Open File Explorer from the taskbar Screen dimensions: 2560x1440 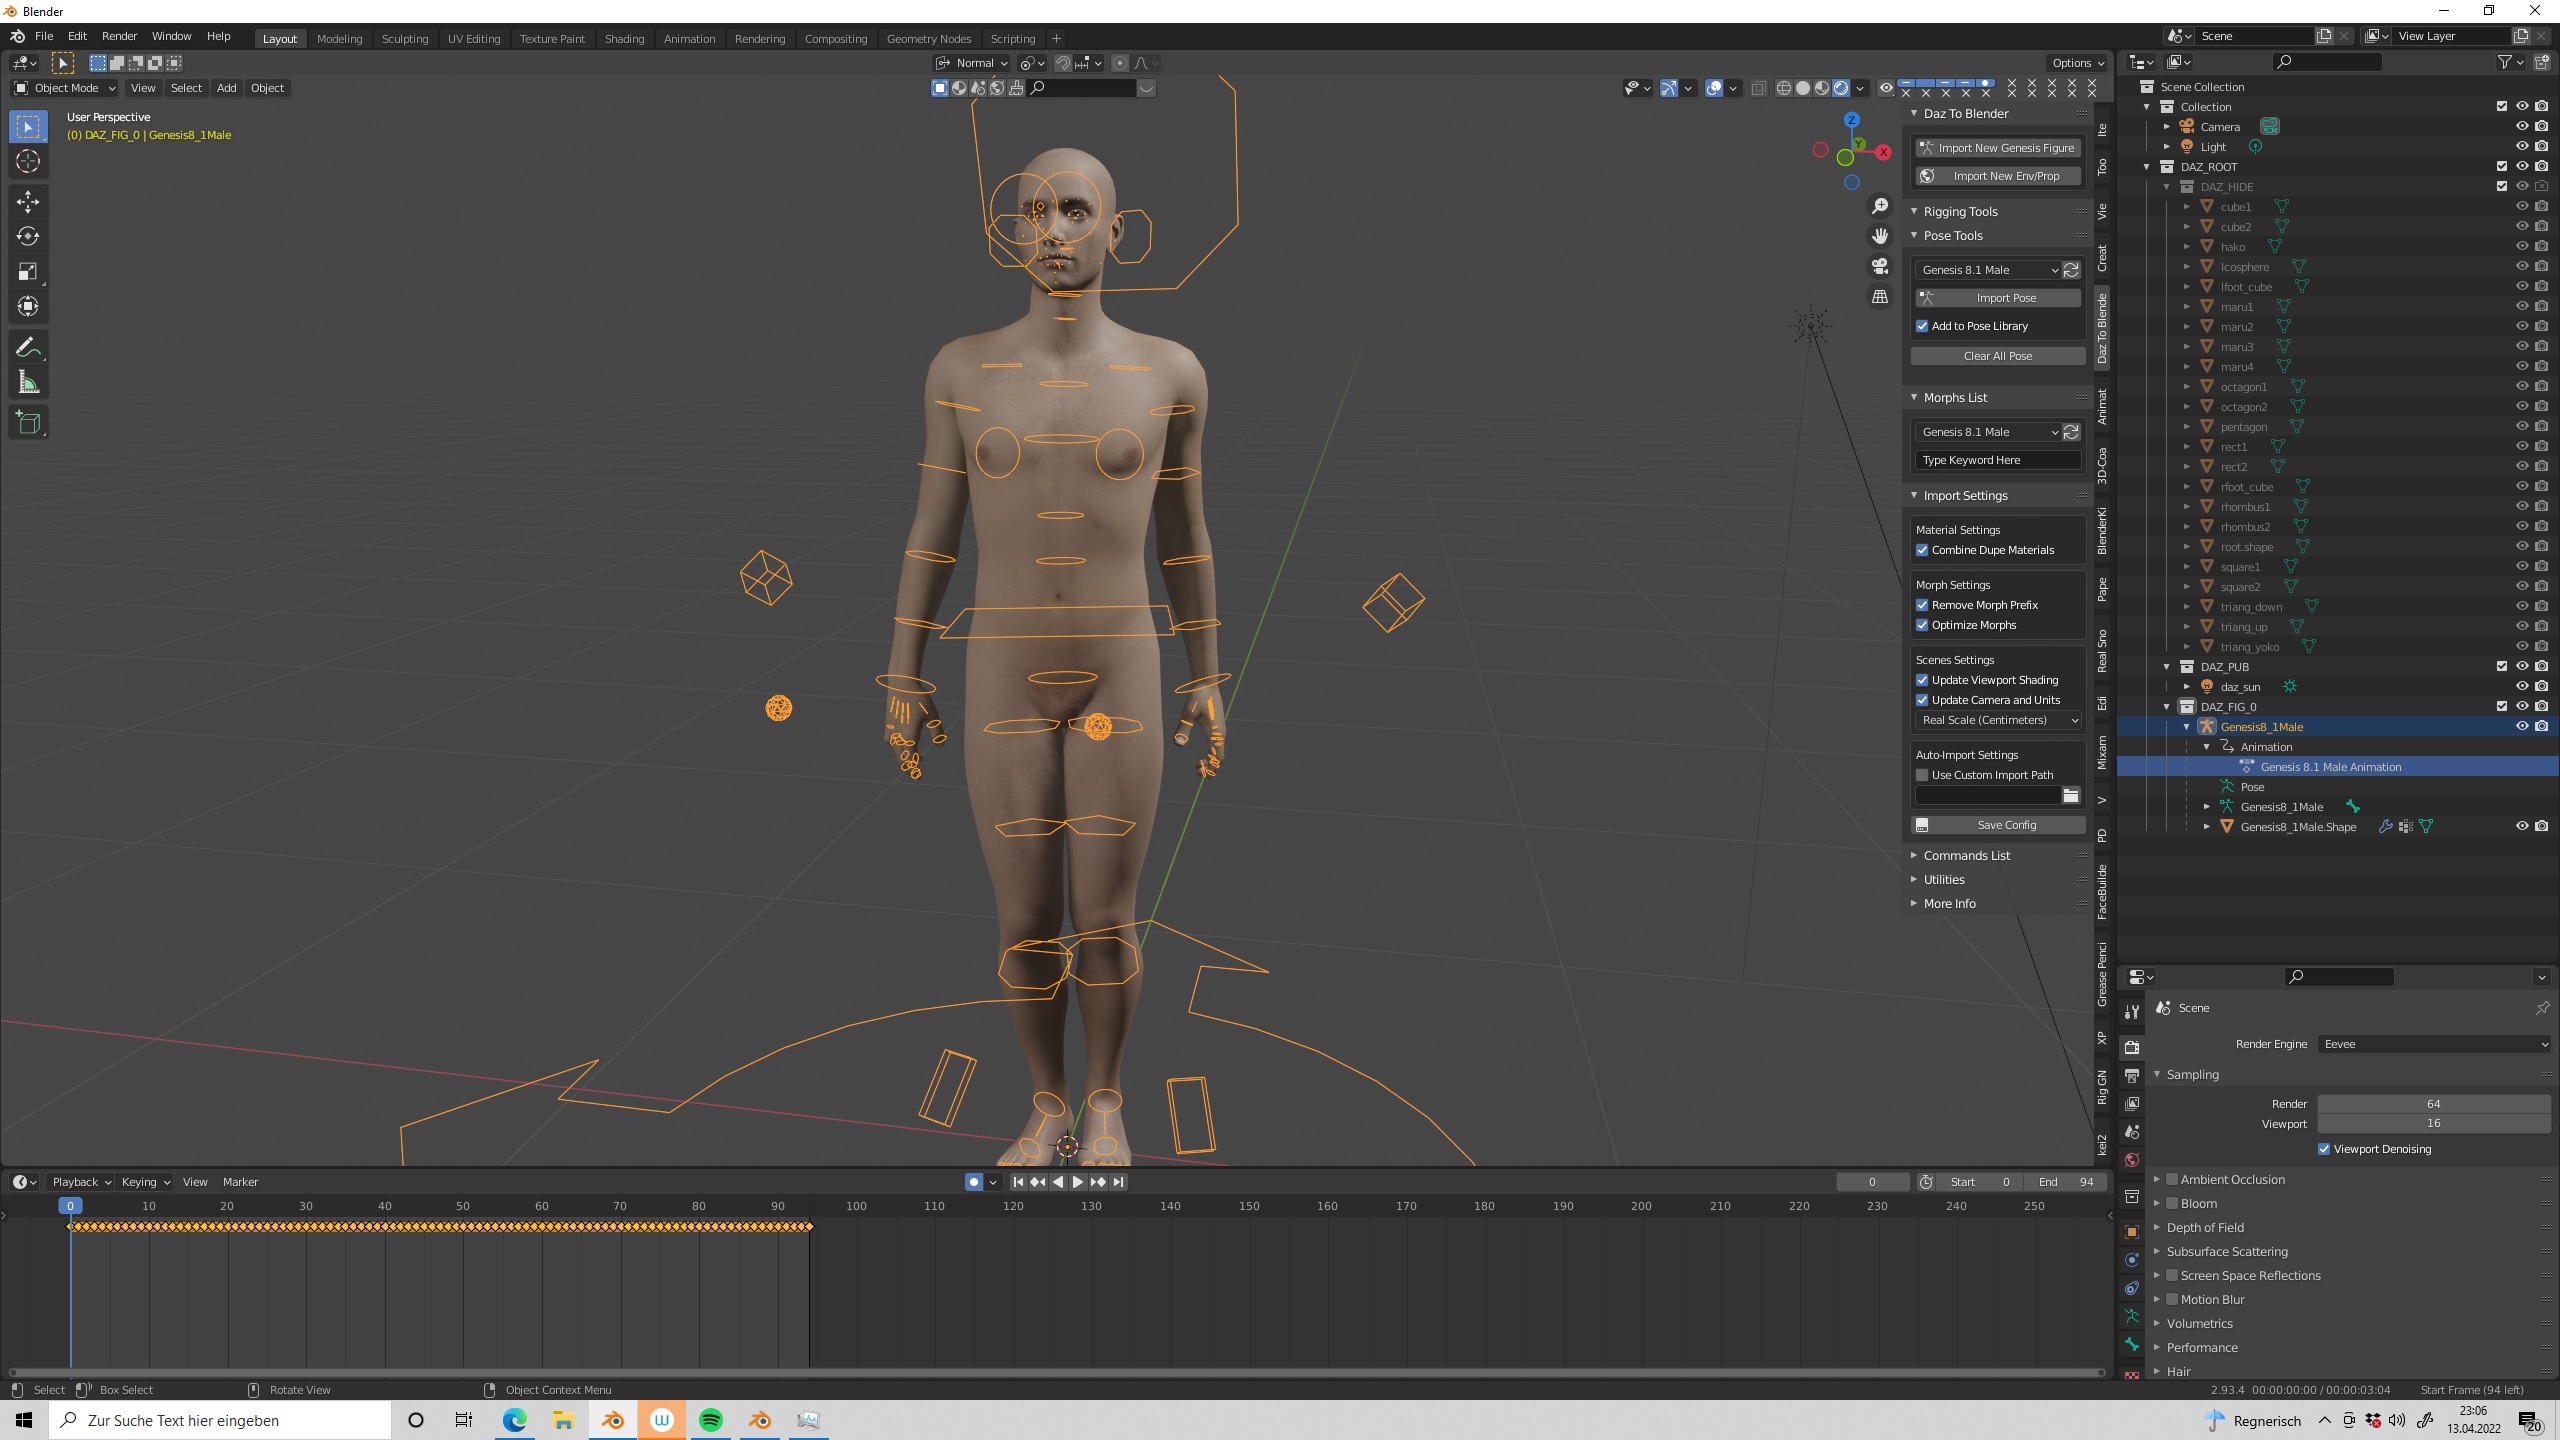point(564,1420)
